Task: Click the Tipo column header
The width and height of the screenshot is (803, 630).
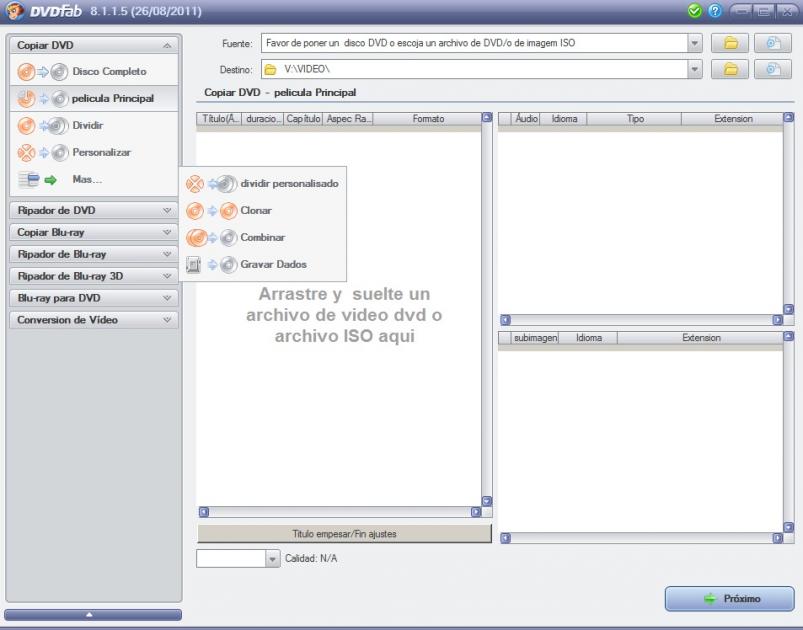Action: pos(635,119)
